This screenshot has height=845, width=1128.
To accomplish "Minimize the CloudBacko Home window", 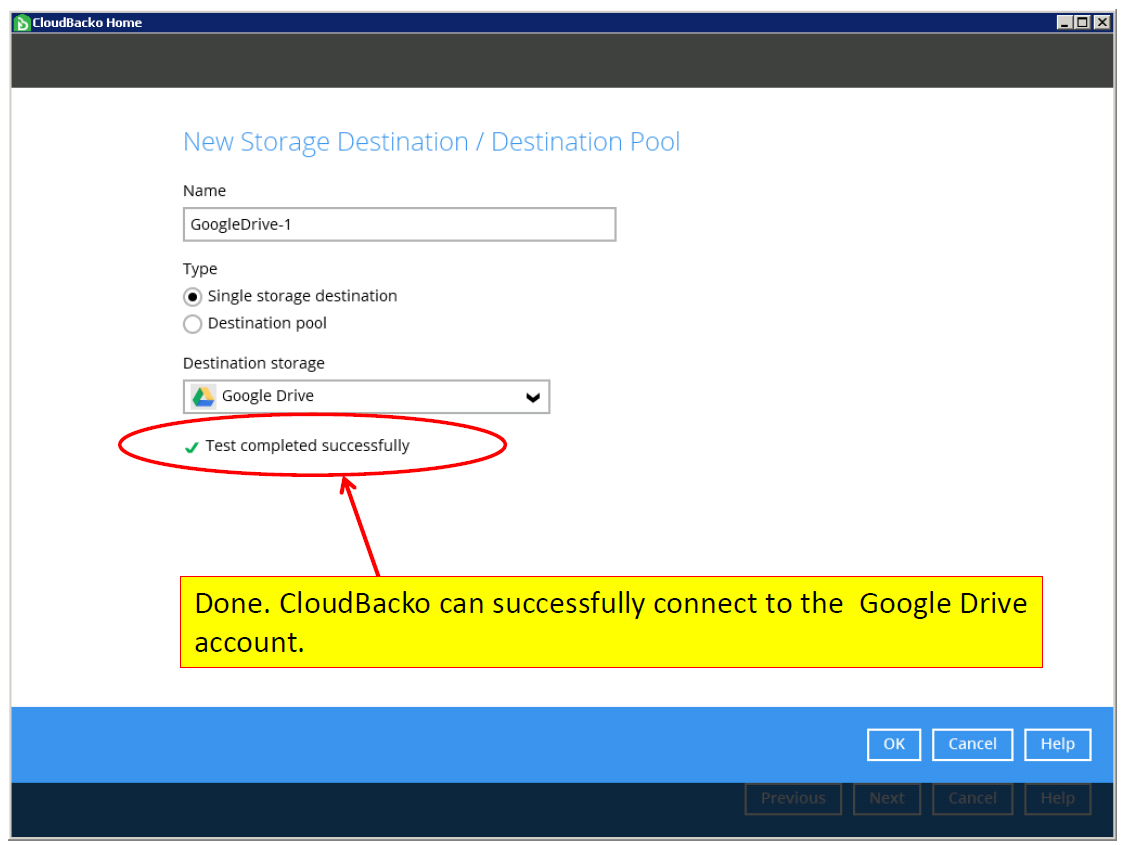I will point(1064,22).
